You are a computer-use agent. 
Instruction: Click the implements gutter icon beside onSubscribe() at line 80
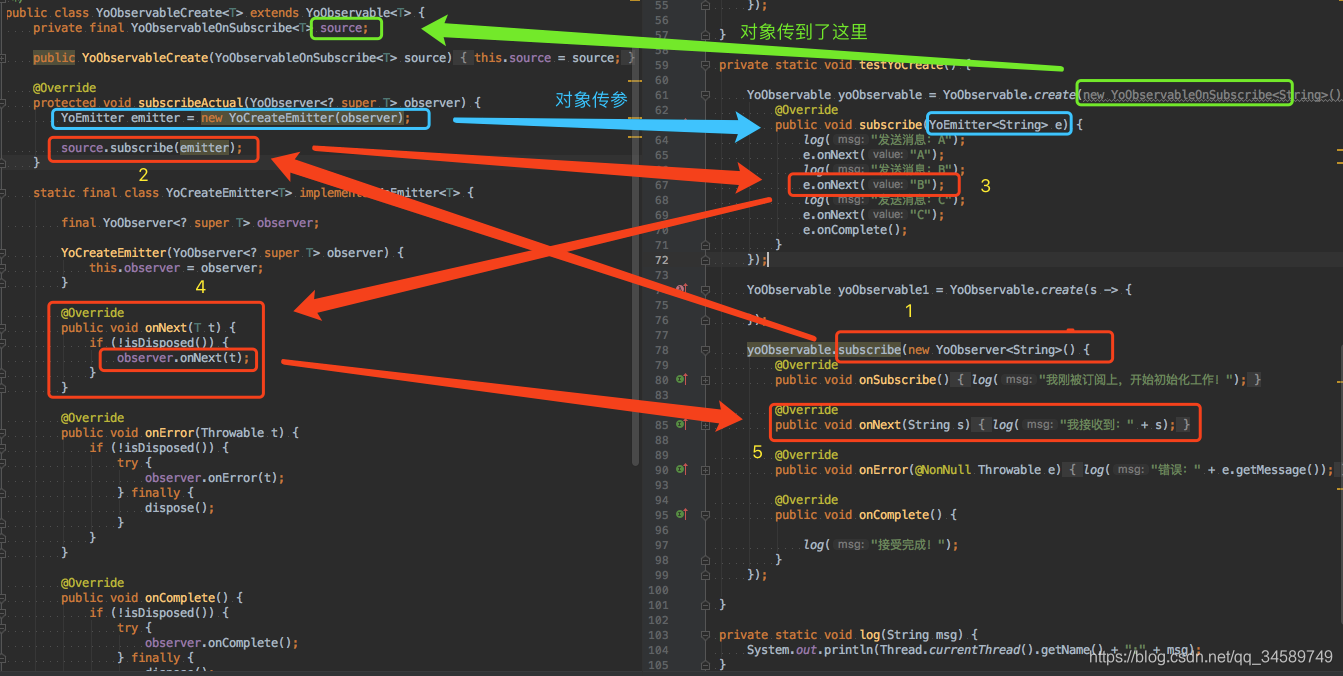(682, 379)
